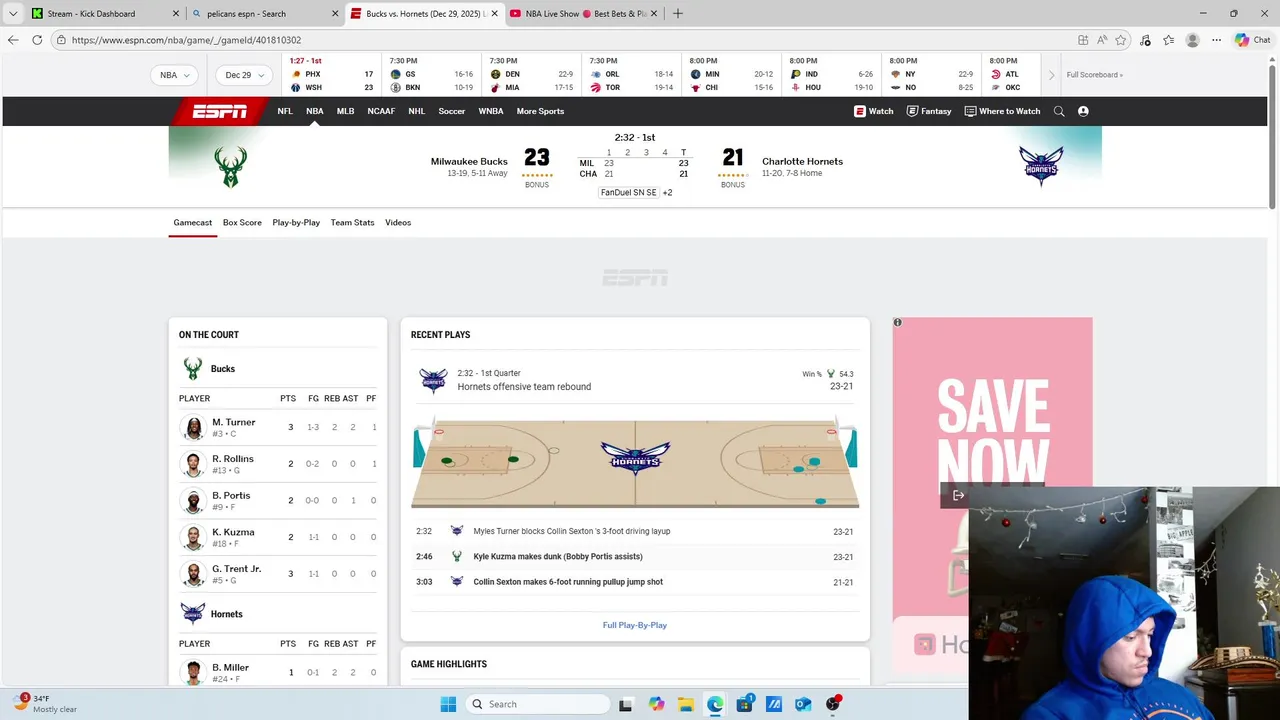The height and width of the screenshot is (720, 1280).
Task: Click the Charlotte Hornets logo in the game header
Action: pyautogui.click(x=1041, y=167)
